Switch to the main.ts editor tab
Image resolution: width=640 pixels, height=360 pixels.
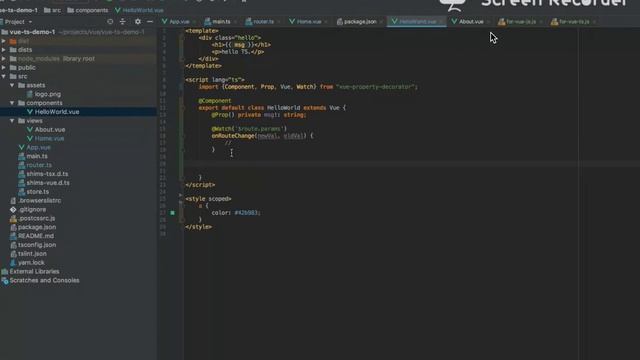(x=221, y=22)
